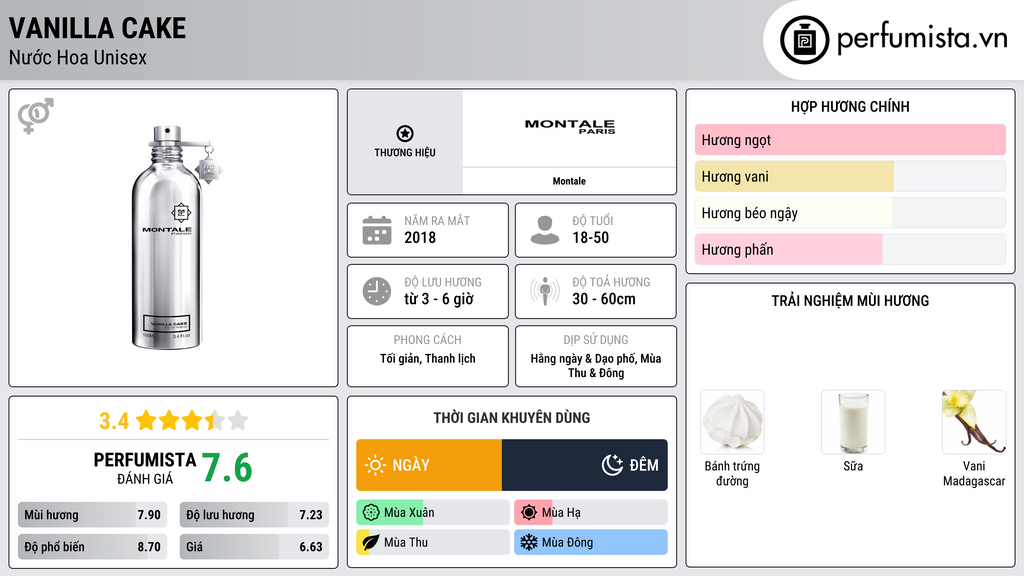This screenshot has width=1024, height=576.
Task: Click the Hương ngọt accord bar
Action: (850, 140)
